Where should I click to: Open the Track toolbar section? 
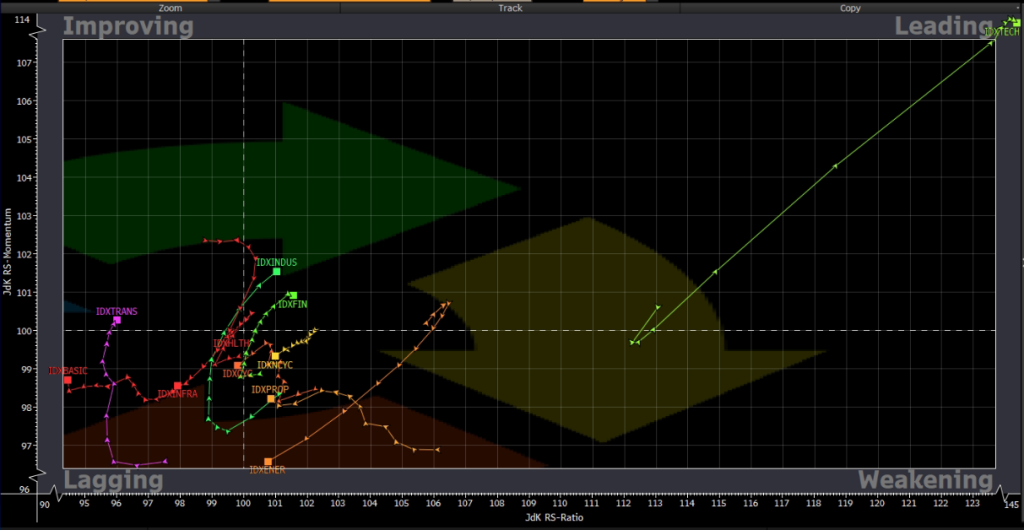click(510, 8)
